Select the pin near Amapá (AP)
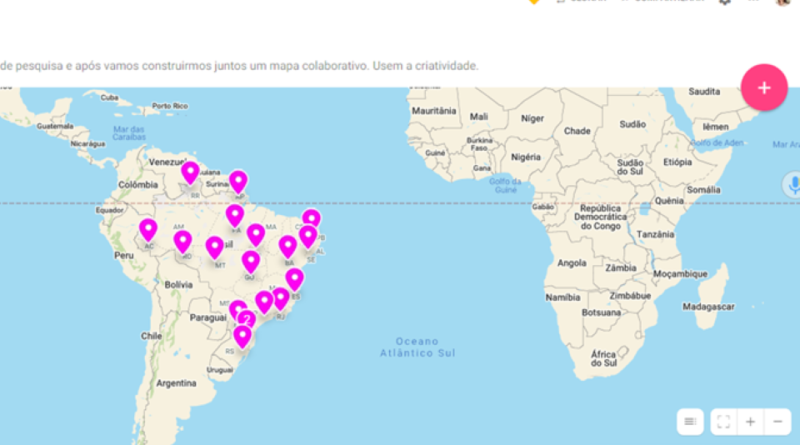The image size is (800, 445). [238, 181]
